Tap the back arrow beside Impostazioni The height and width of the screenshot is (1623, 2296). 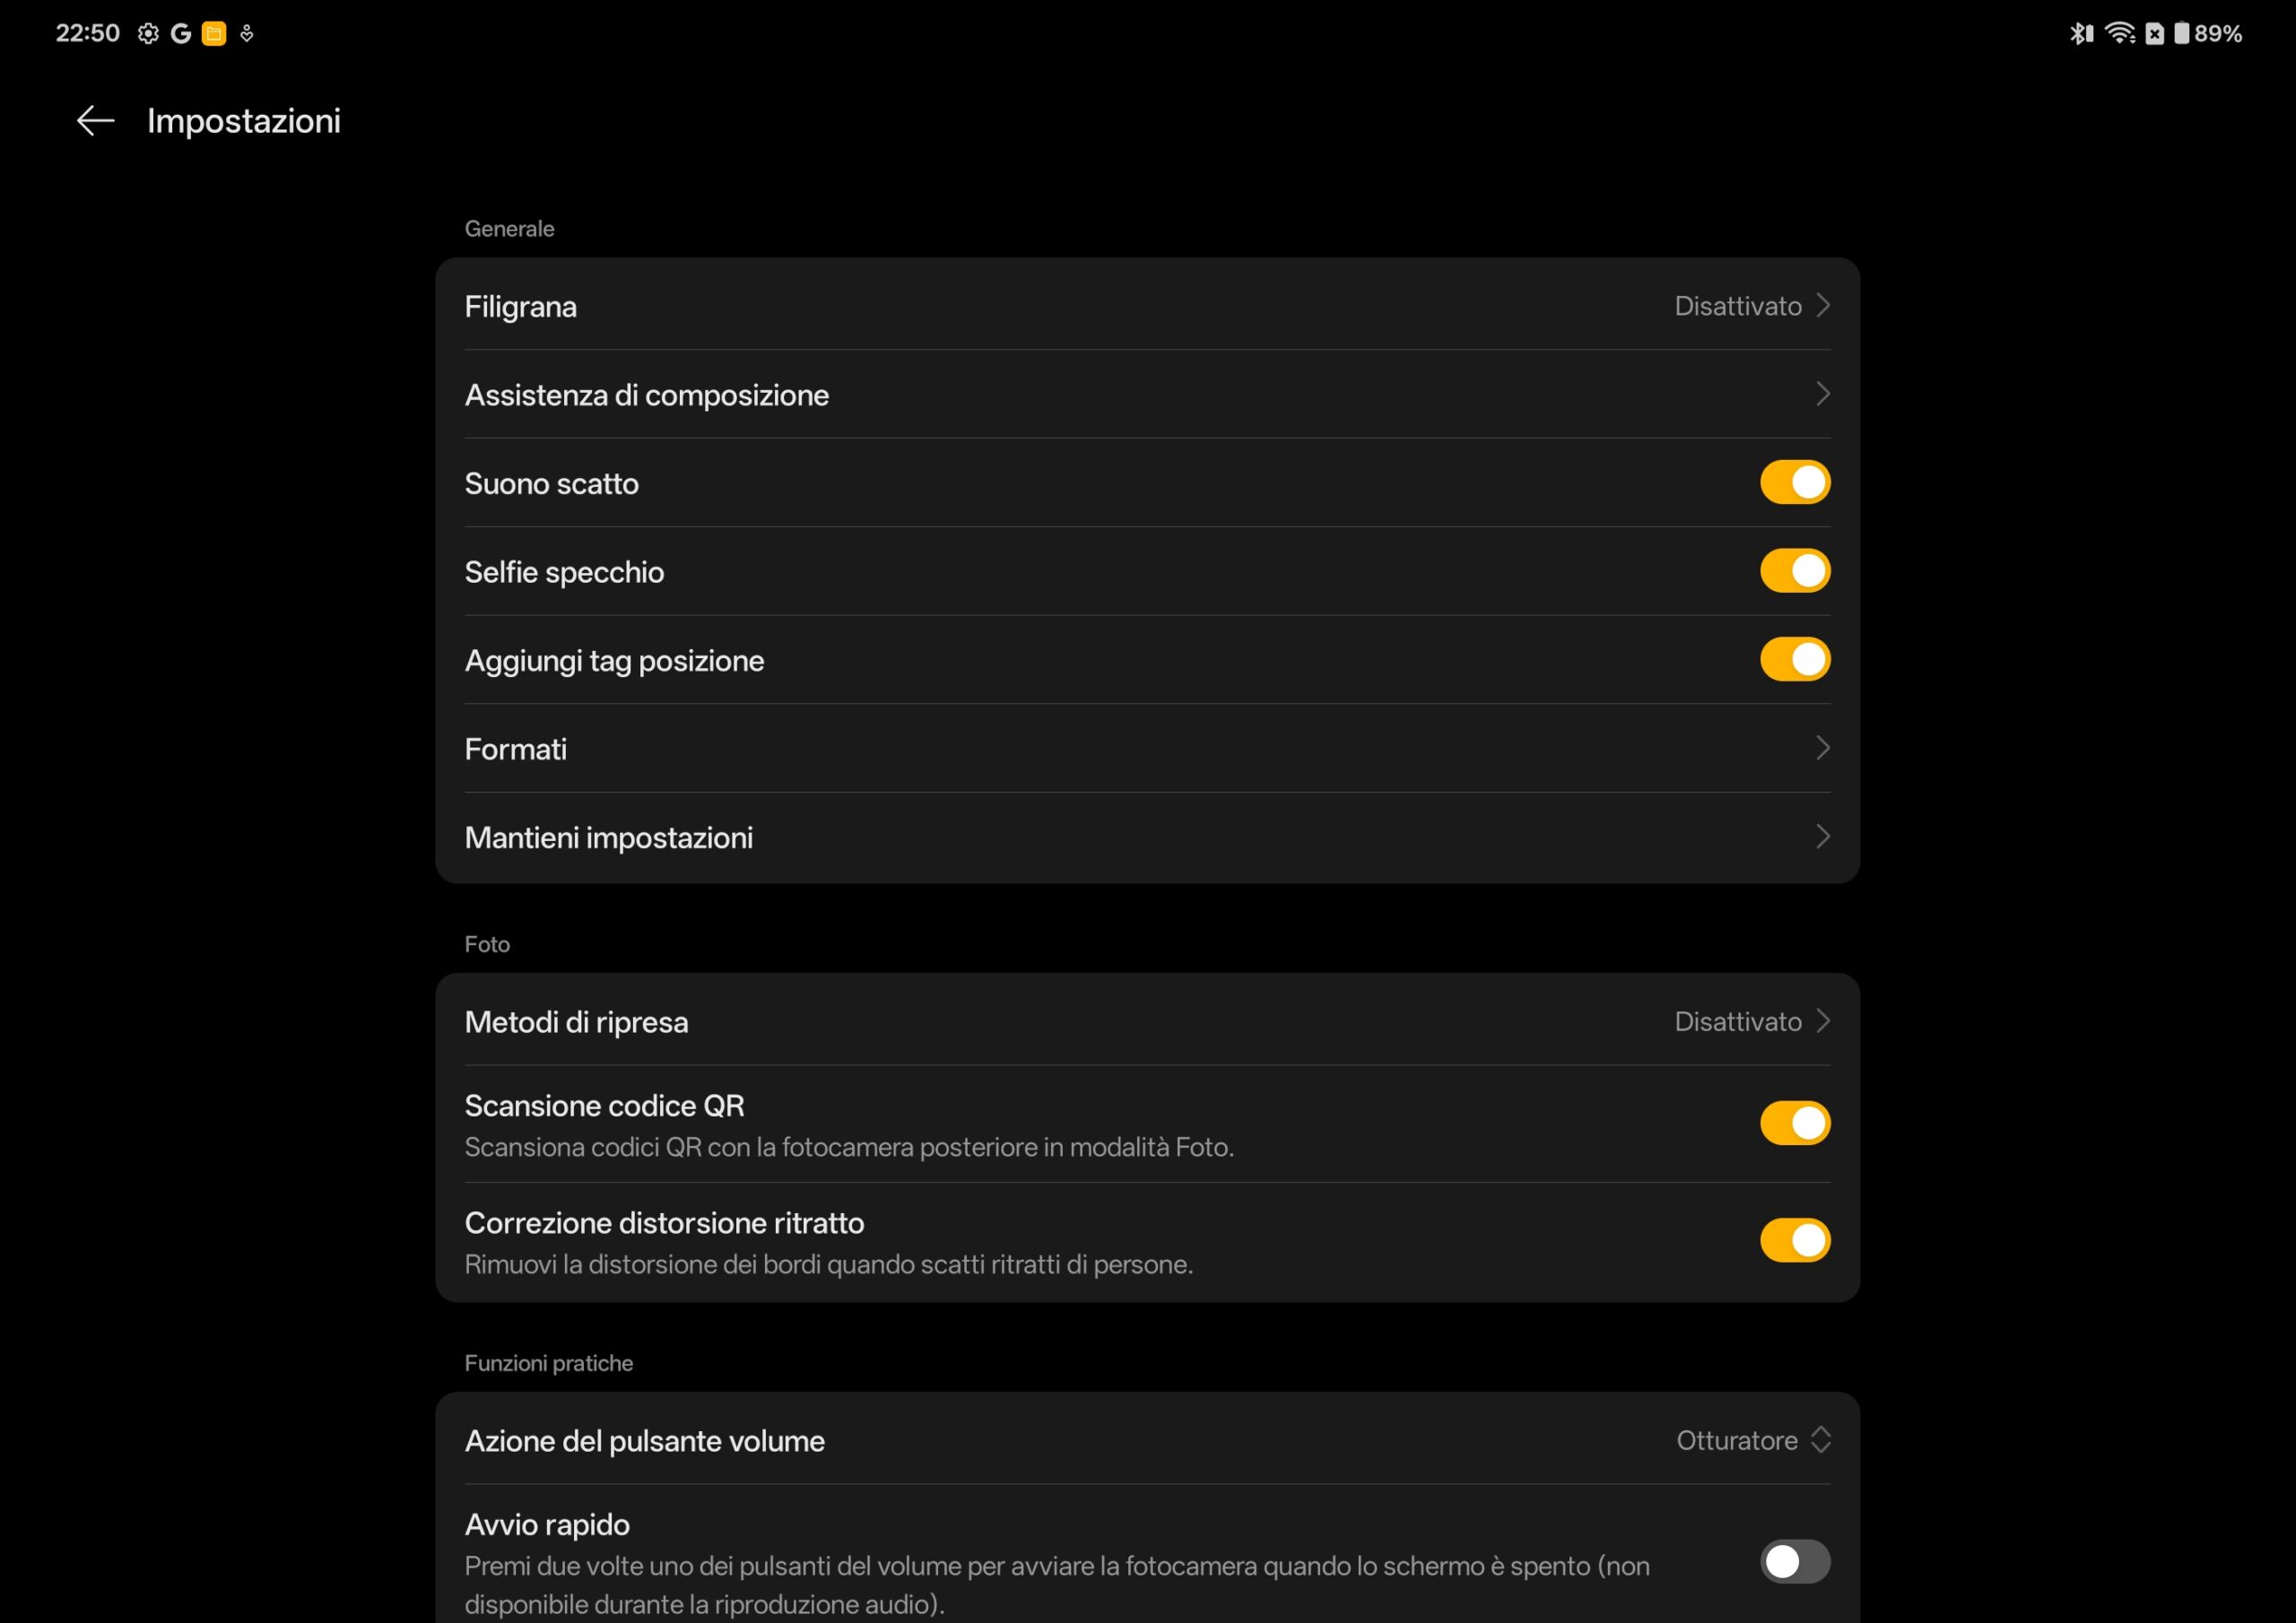tap(96, 121)
